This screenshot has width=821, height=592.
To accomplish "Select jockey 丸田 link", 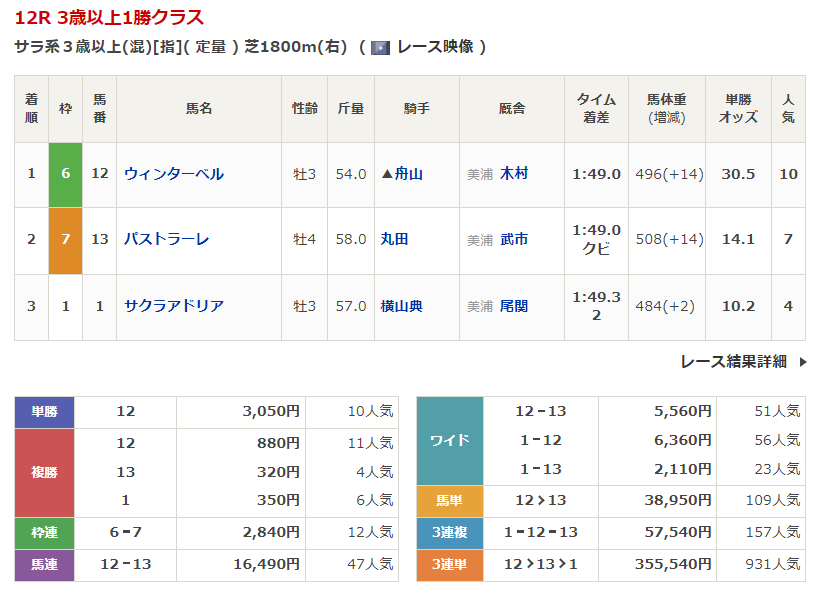I will tap(395, 239).
